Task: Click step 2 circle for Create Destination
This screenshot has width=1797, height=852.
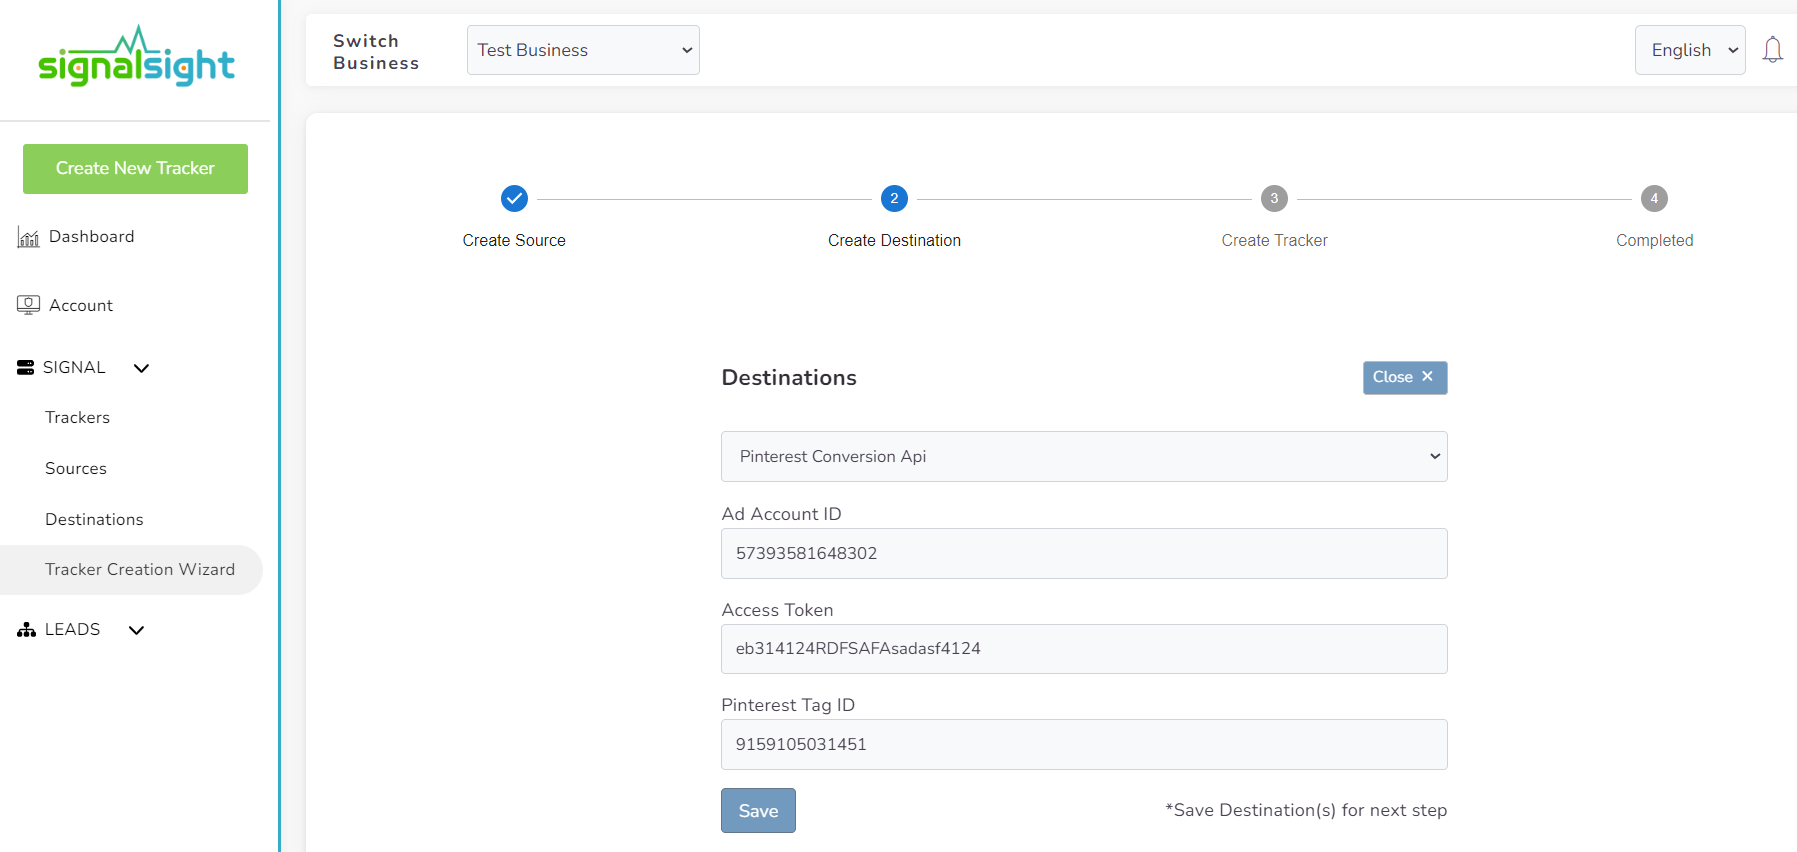Action: click(x=894, y=198)
